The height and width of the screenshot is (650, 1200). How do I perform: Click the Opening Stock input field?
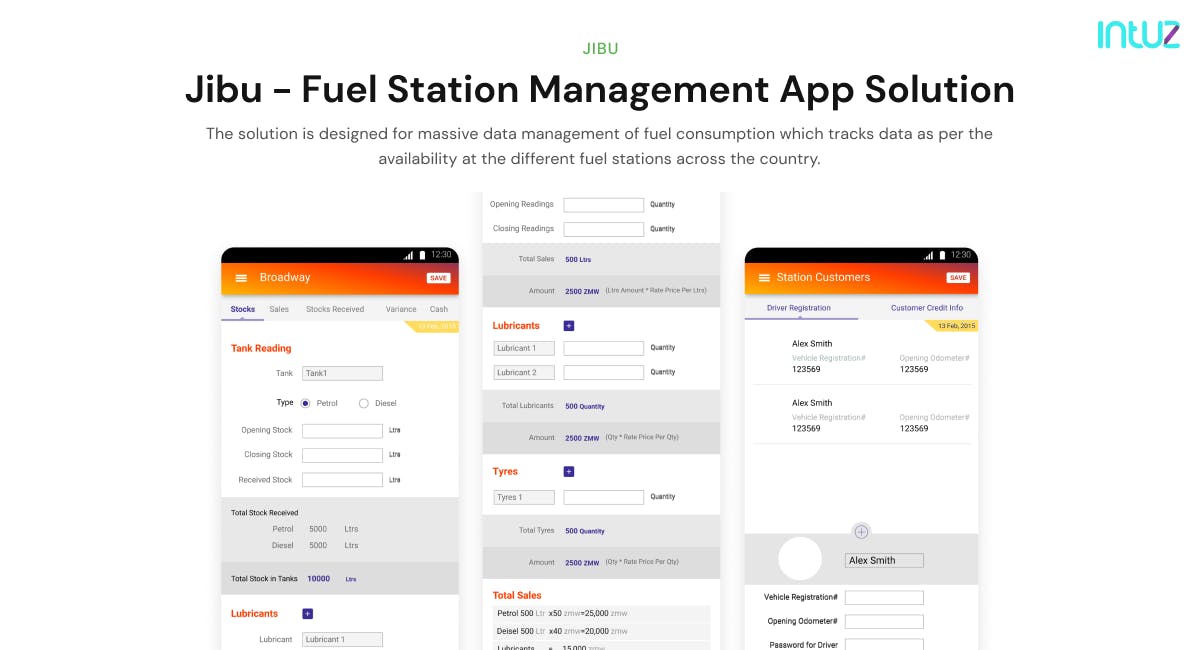pos(343,430)
